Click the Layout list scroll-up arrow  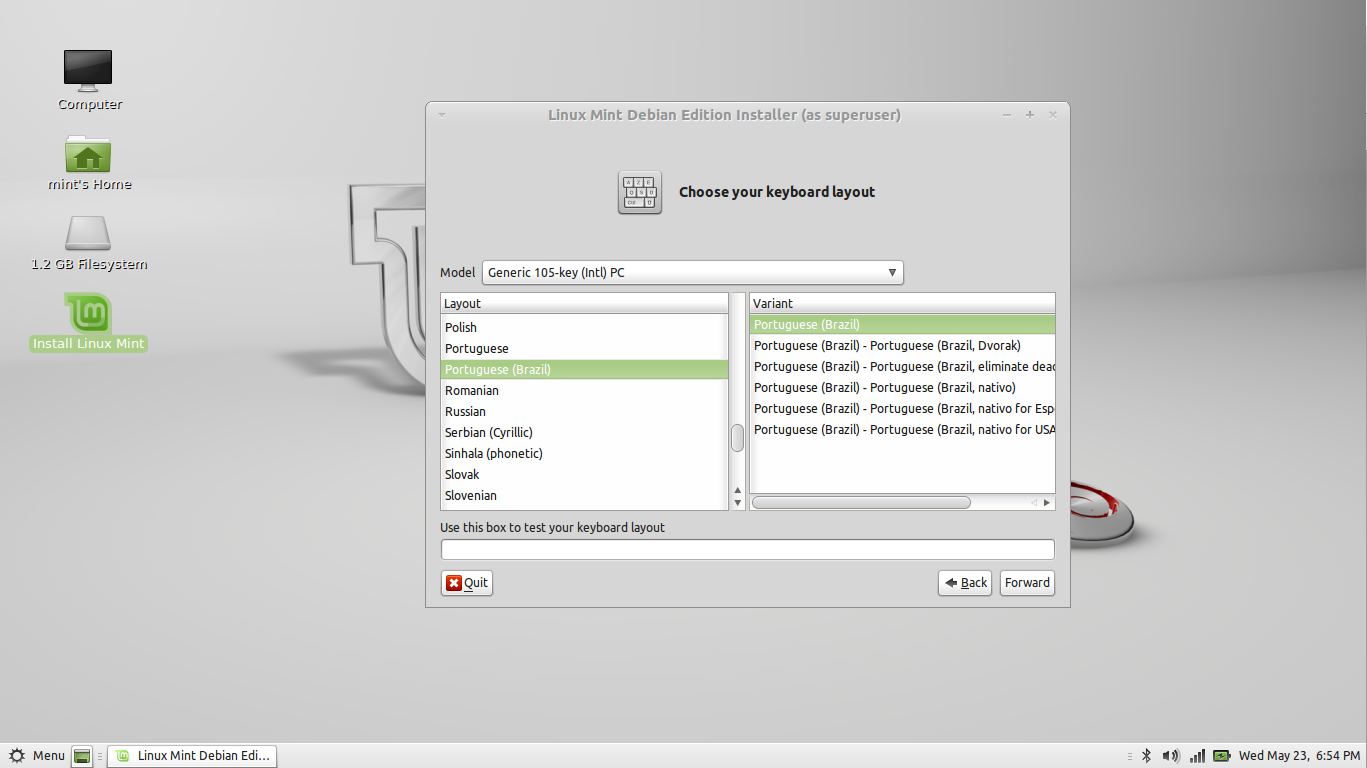738,490
